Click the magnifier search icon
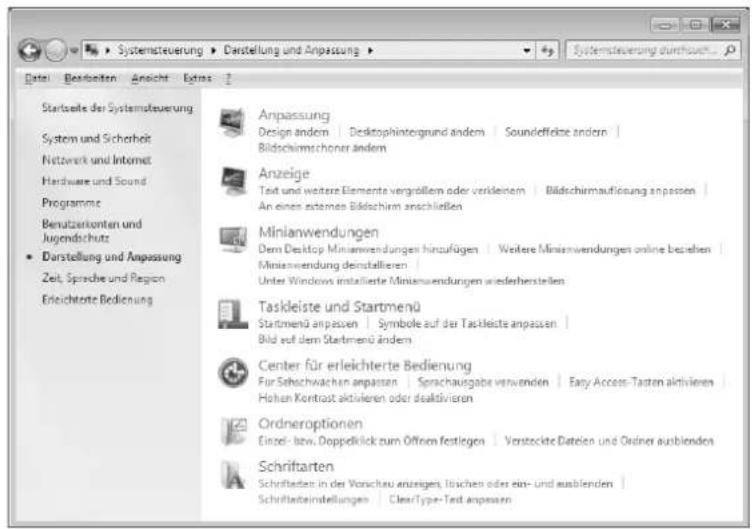This screenshot has width=754, height=529. 729,50
